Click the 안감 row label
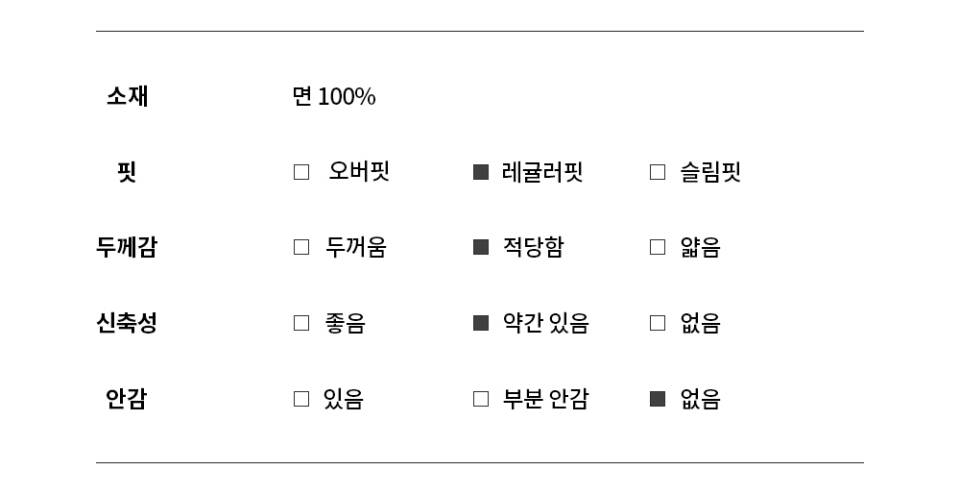Screen dimensions: 960x495 (127, 399)
